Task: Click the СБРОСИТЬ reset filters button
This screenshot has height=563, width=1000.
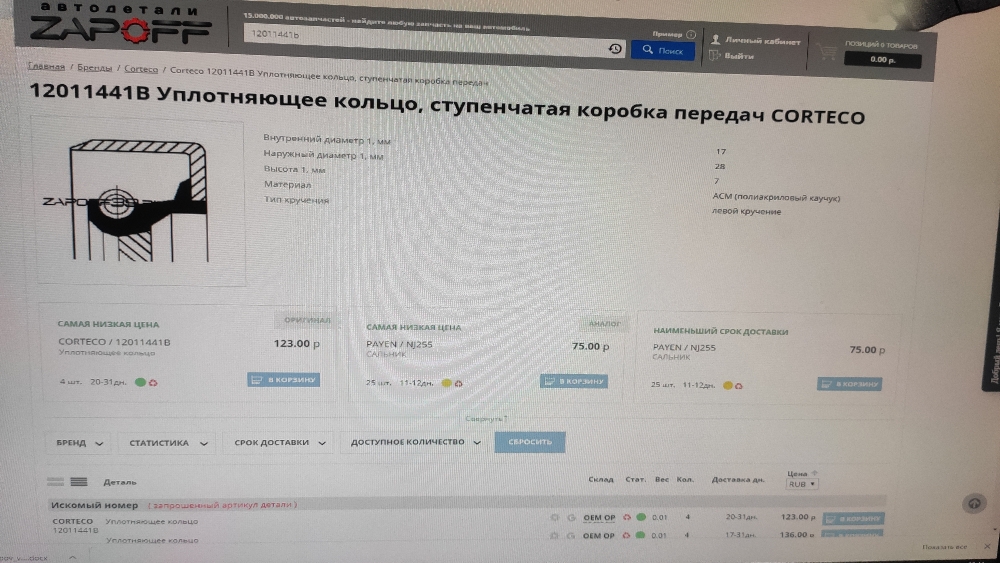Action: coord(530,442)
